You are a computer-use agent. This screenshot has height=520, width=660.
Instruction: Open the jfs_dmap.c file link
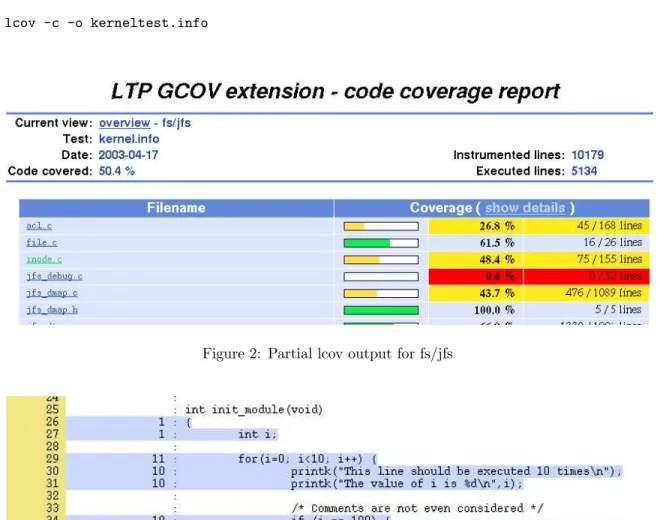tap(52, 293)
